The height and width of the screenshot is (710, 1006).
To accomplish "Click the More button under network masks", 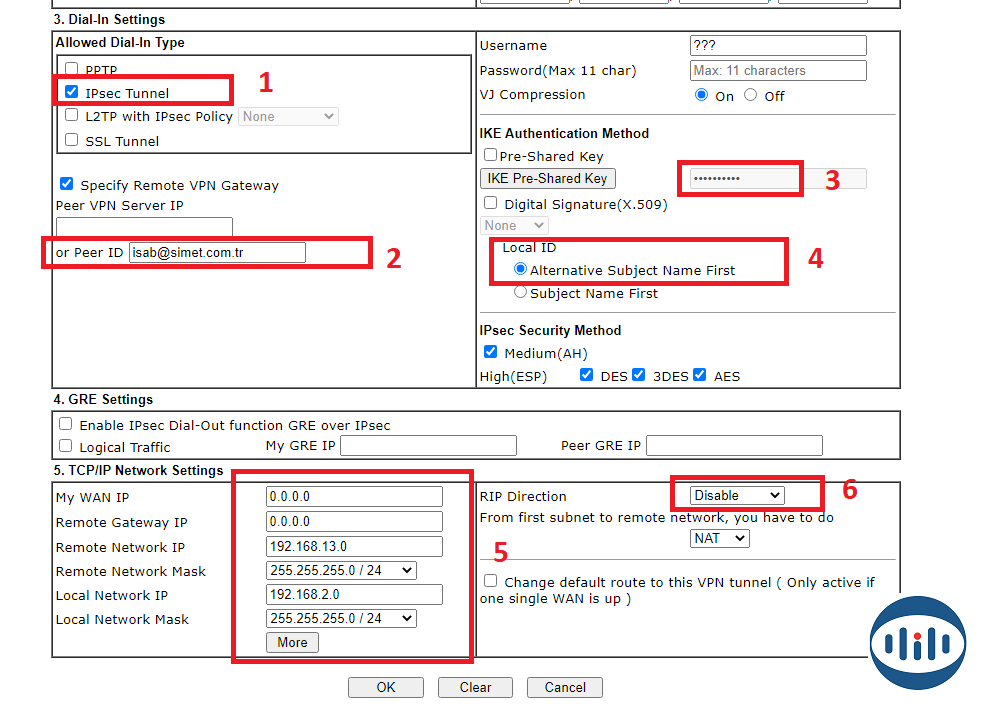I will 292,642.
